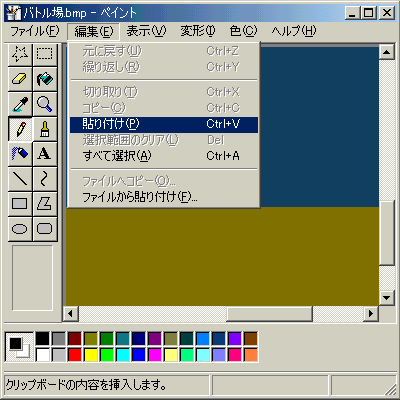This screenshot has height=400, width=400.
Task: Select the brush tool
Action: [x=45, y=129]
